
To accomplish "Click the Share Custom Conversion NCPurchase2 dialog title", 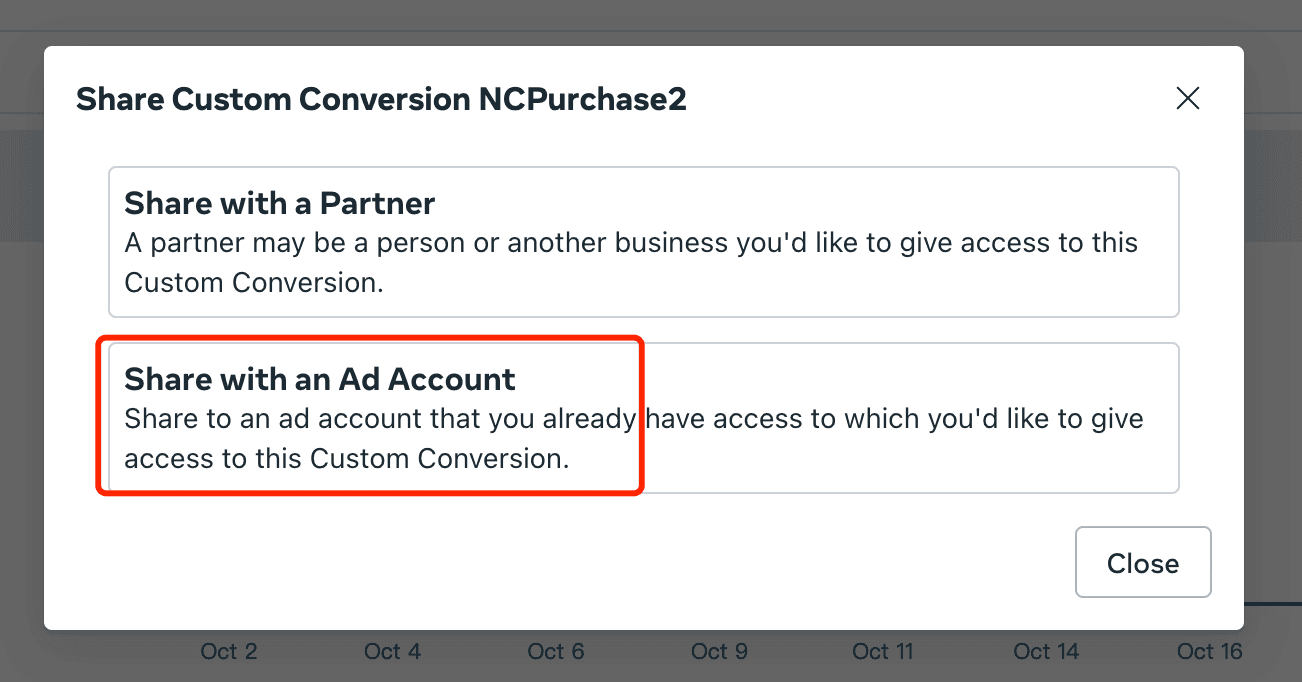I will (x=381, y=99).
